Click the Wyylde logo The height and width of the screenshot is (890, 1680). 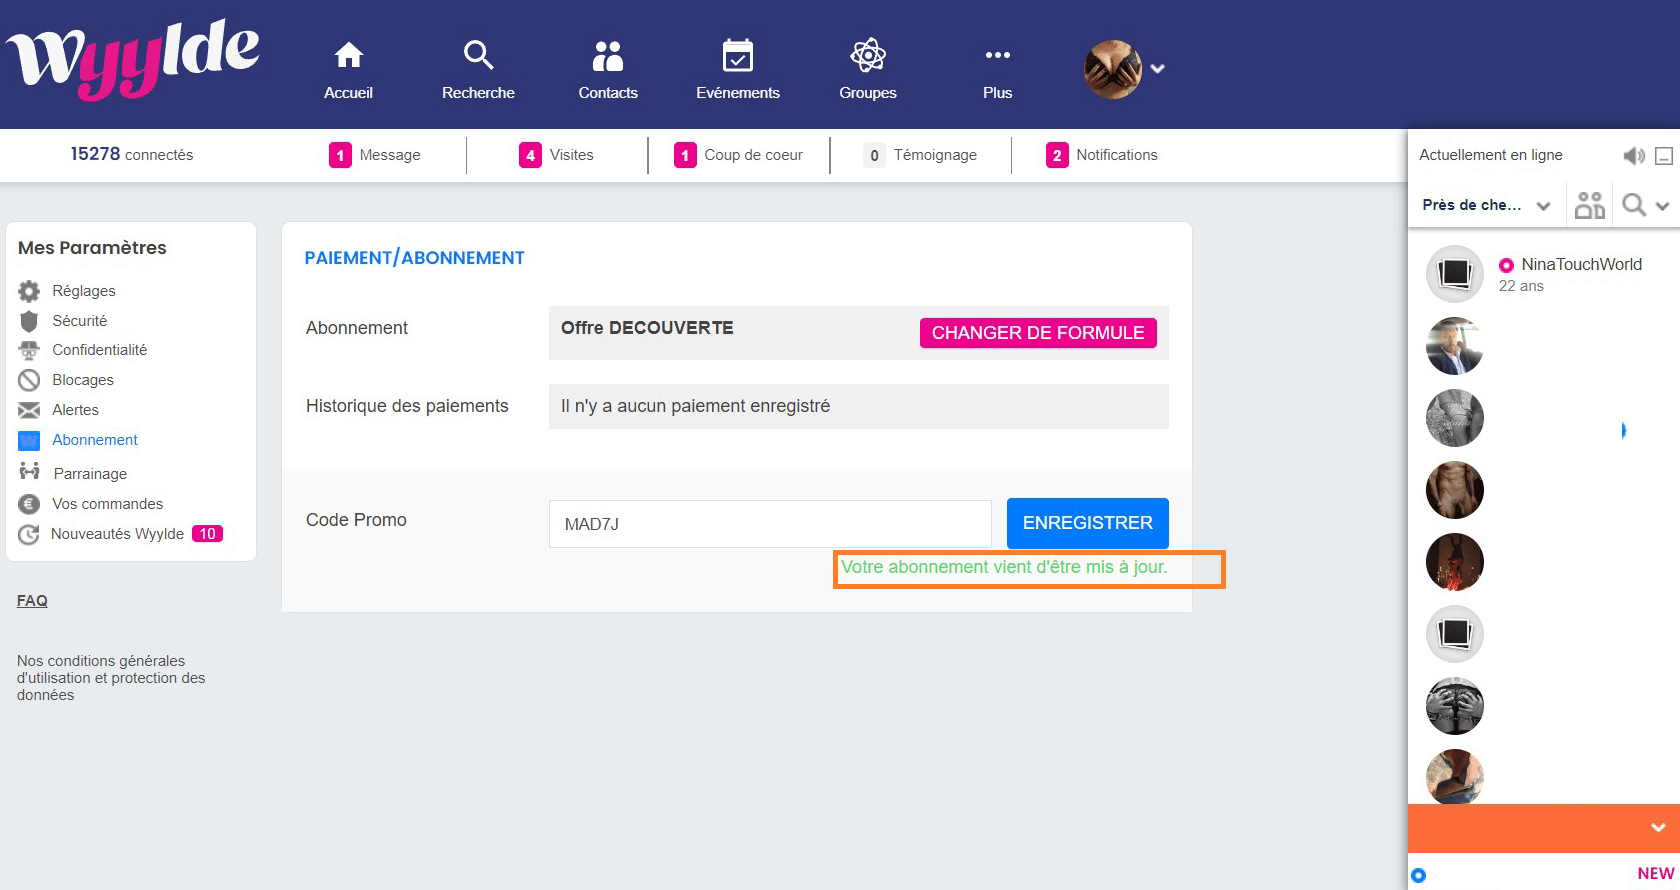pyautogui.click(x=133, y=60)
